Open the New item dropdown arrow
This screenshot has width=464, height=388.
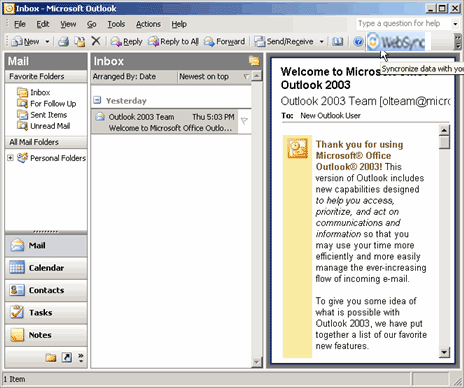(x=47, y=42)
